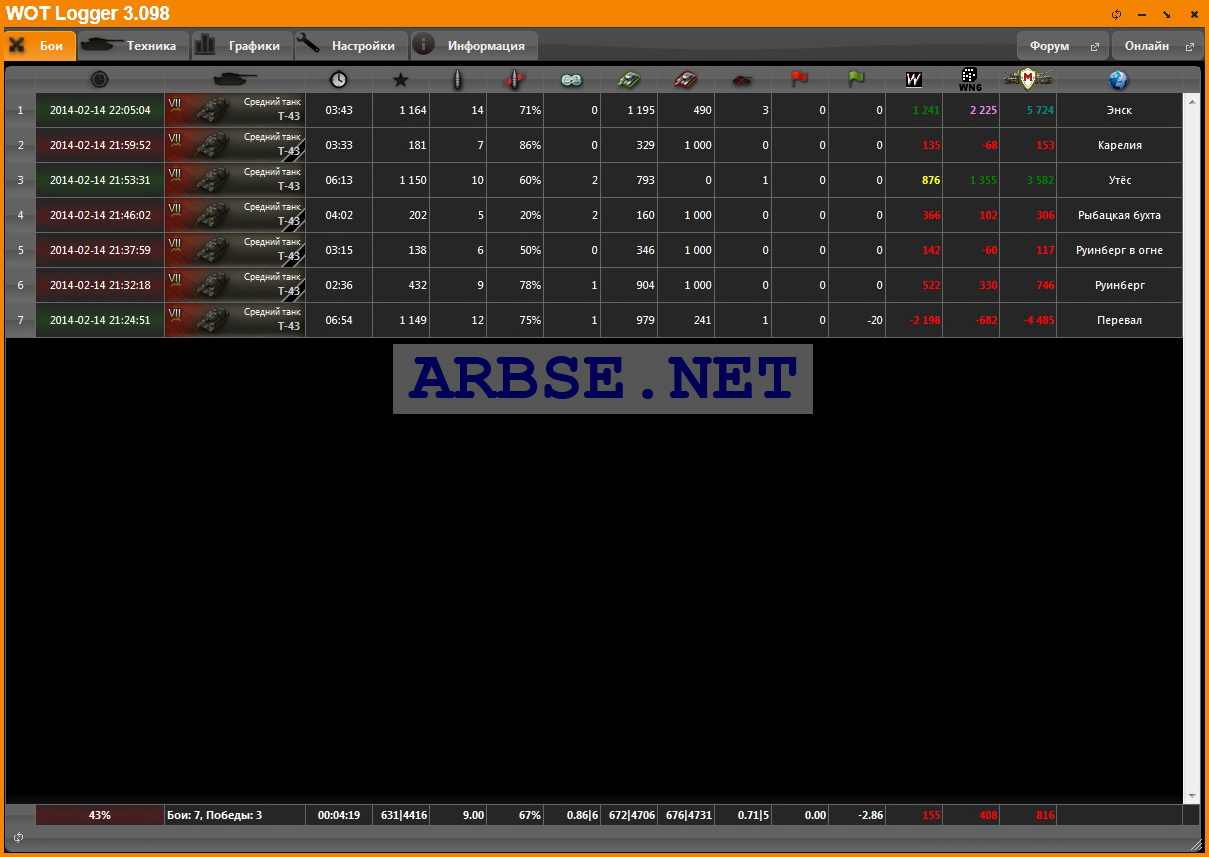Viewport: 1209px width, 857px height.
Task: Click the diagonal arrow resize icon in title bar
Action: pyautogui.click(x=1166, y=14)
